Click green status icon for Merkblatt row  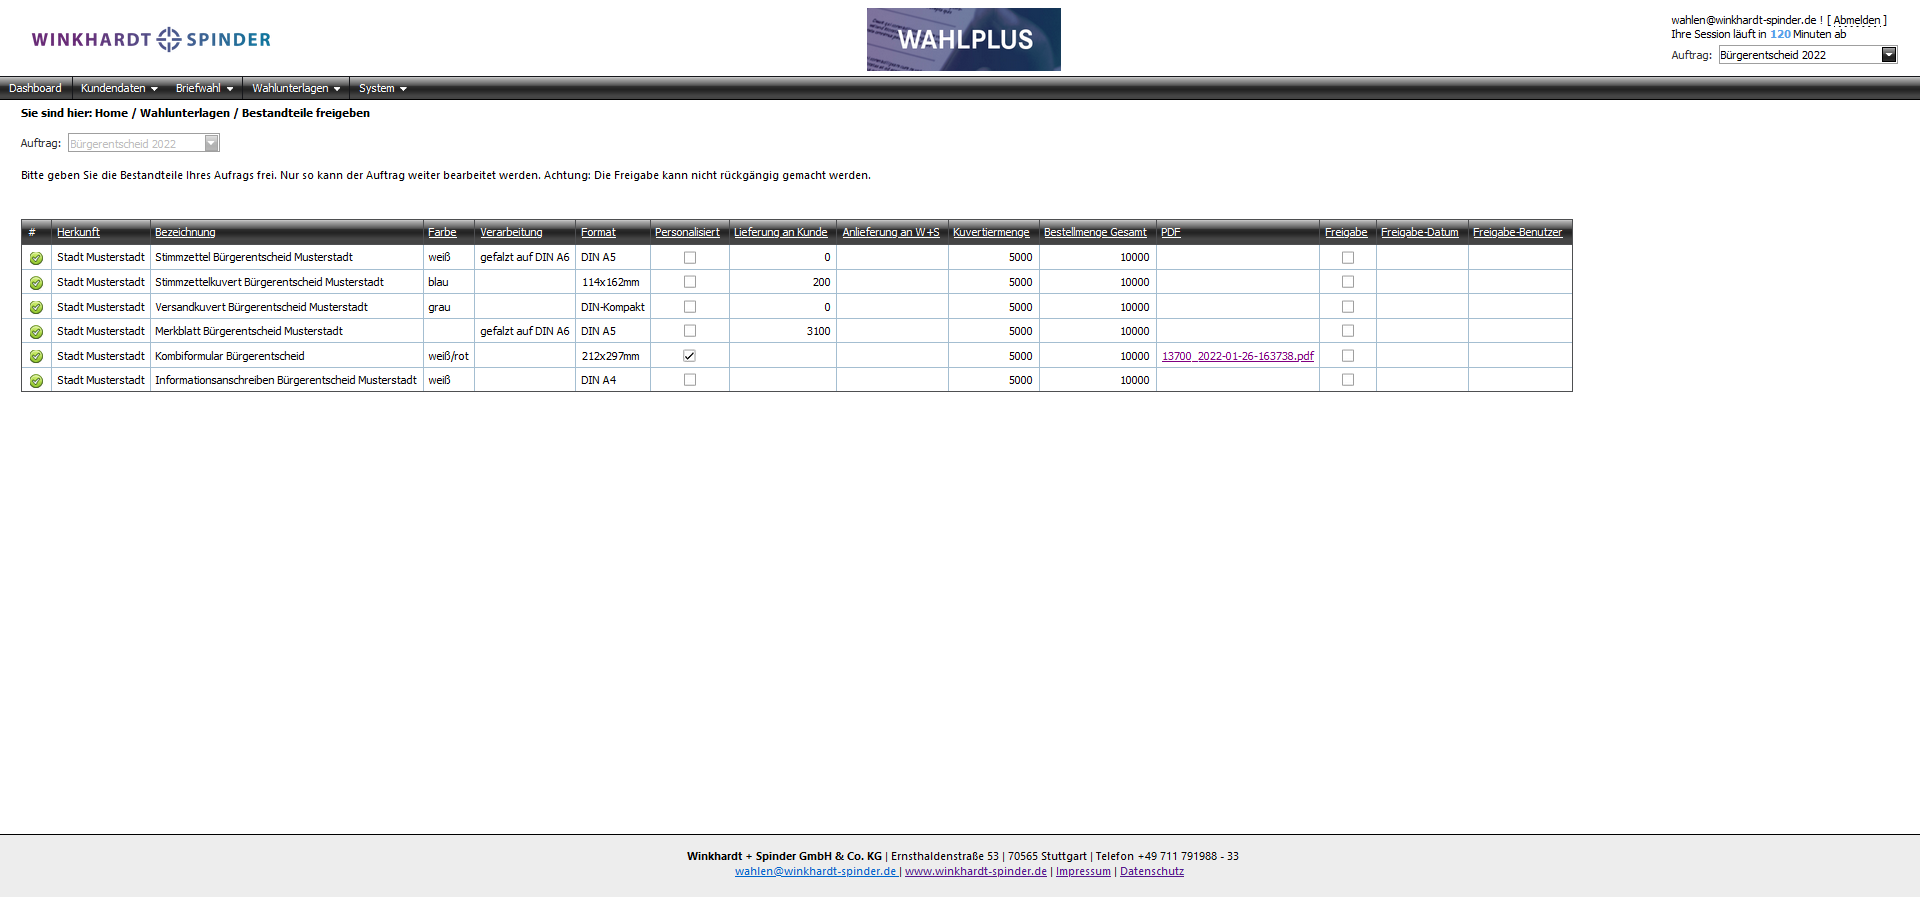point(36,332)
